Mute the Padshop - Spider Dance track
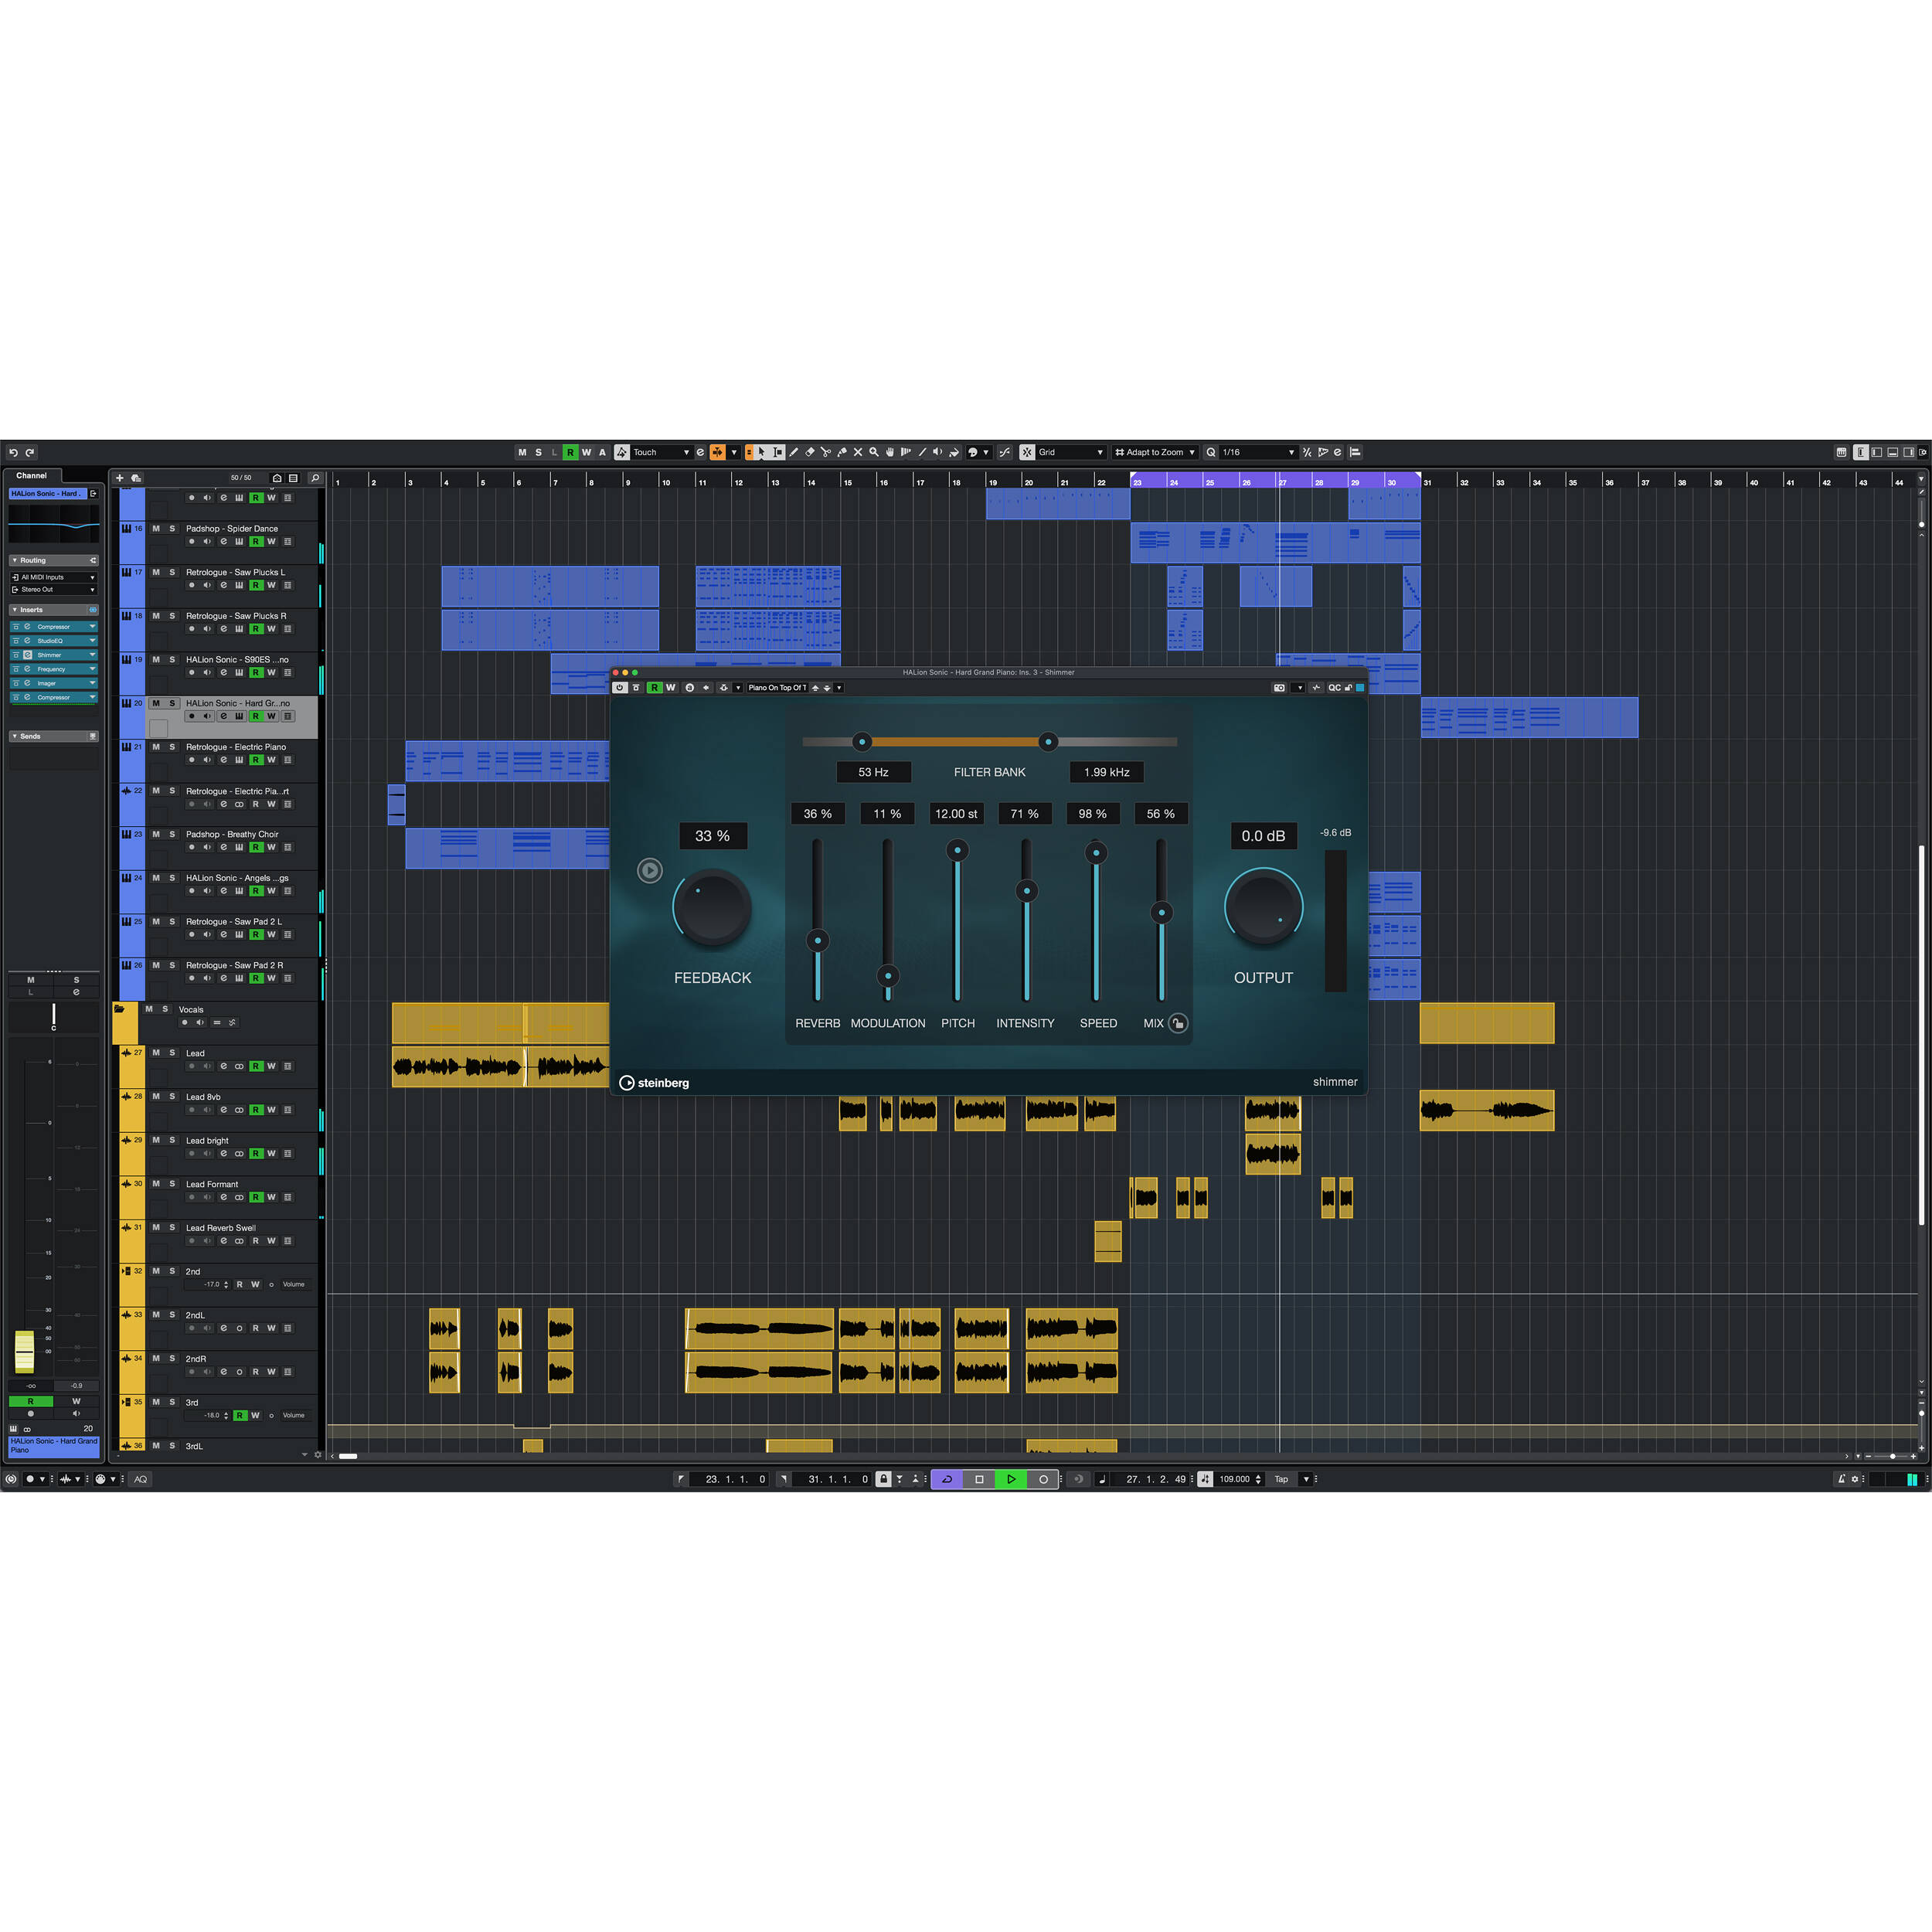The width and height of the screenshot is (1932, 1932). 156,529
